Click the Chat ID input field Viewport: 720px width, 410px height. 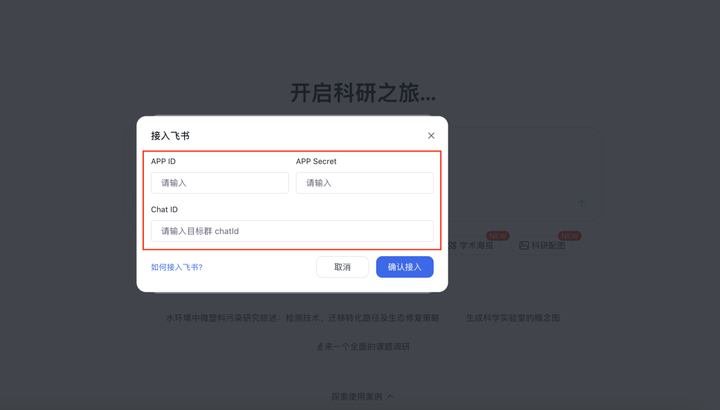pyautogui.click(x=292, y=231)
